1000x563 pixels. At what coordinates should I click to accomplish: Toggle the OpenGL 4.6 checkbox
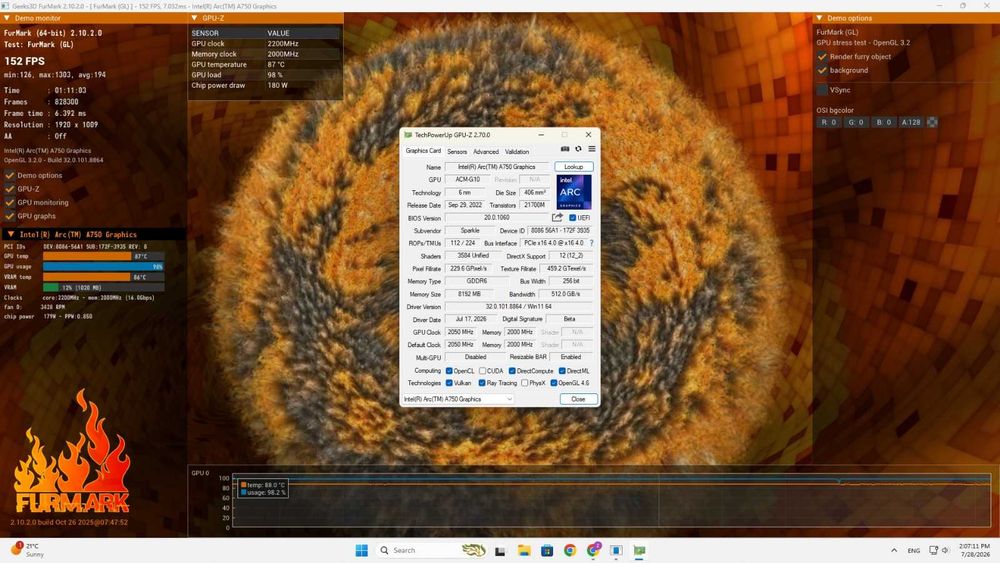[x=554, y=383]
